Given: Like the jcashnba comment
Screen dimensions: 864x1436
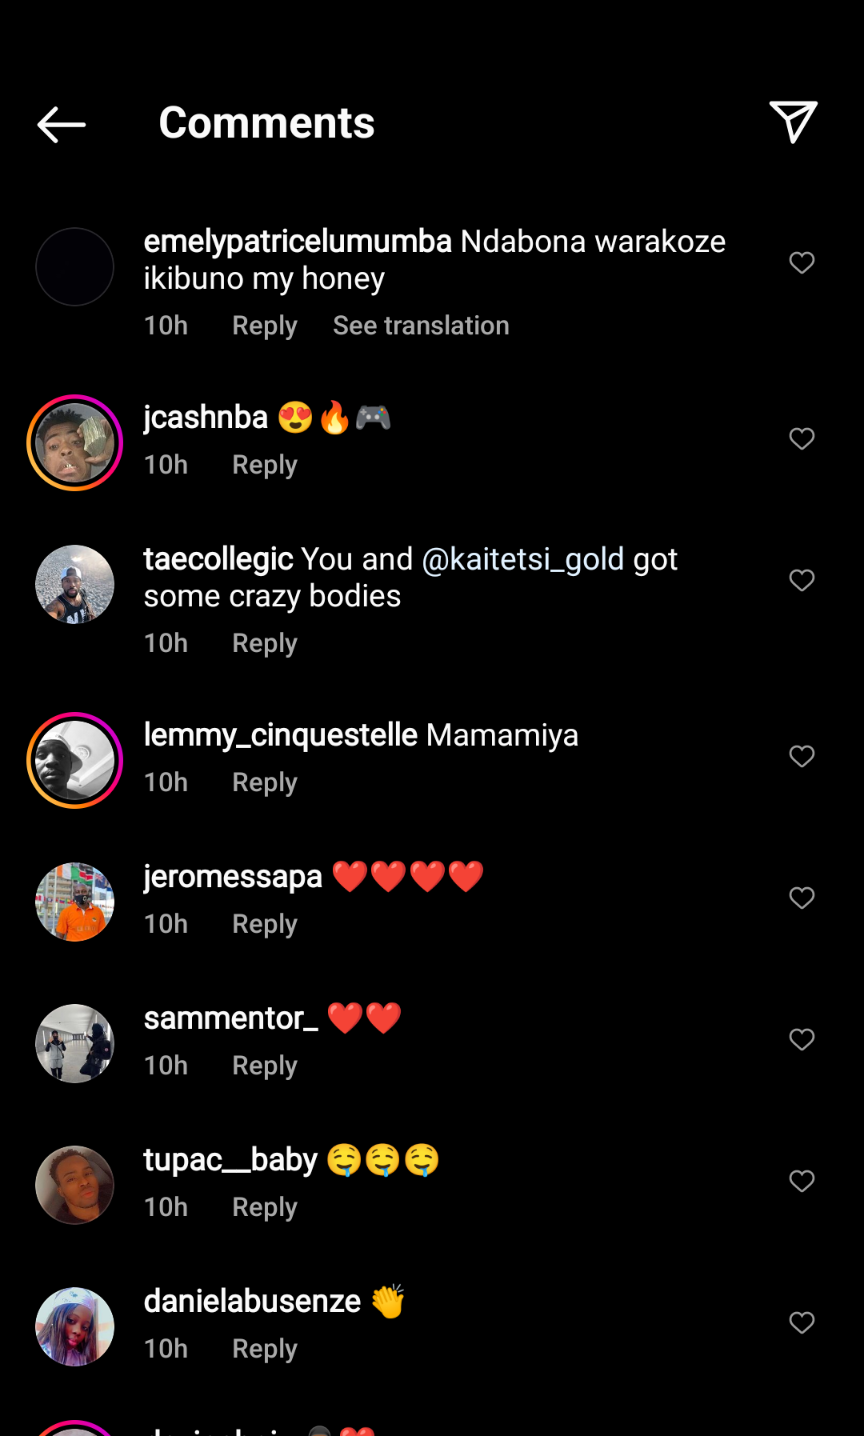Looking at the screenshot, I should [802, 439].
